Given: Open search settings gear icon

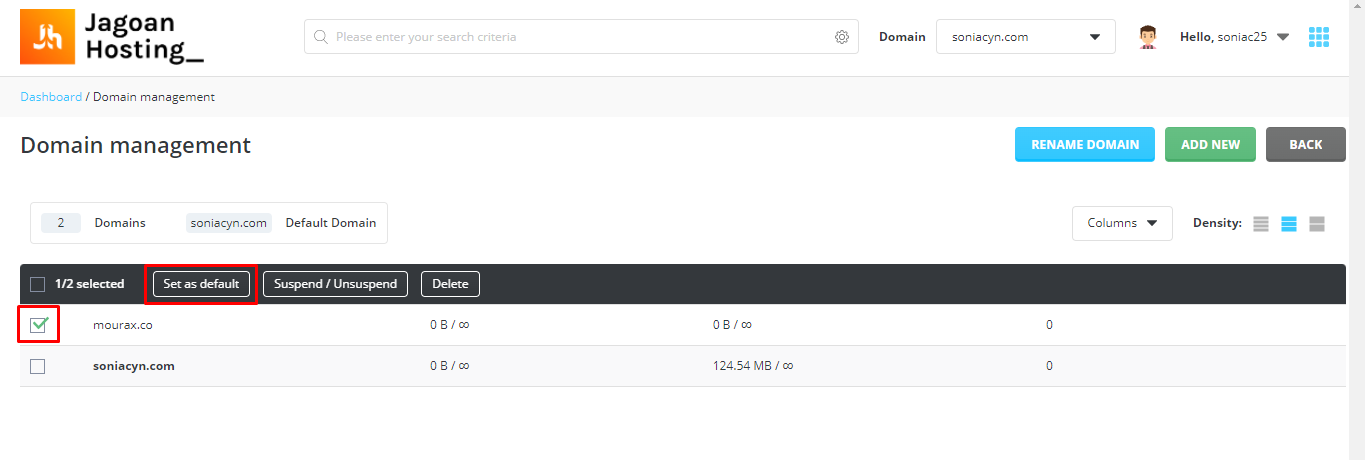Looking at the screenshot, I should pos(842,37).
